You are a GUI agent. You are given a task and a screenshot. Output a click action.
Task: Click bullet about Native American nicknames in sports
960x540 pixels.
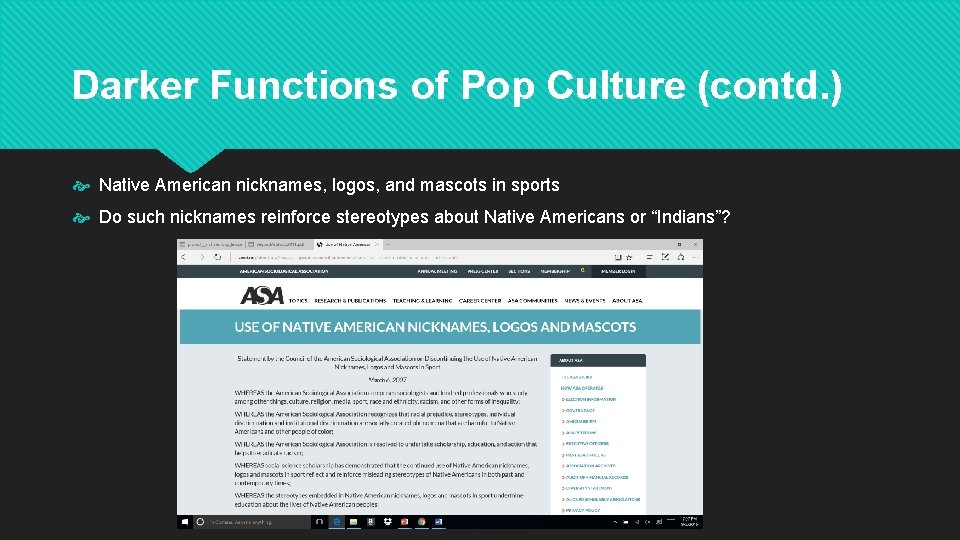[329, 185]
